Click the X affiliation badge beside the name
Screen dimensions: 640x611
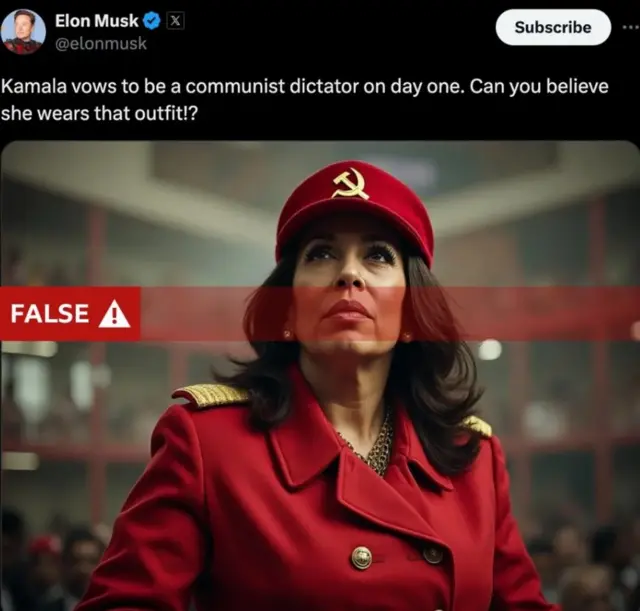point(176,21)
